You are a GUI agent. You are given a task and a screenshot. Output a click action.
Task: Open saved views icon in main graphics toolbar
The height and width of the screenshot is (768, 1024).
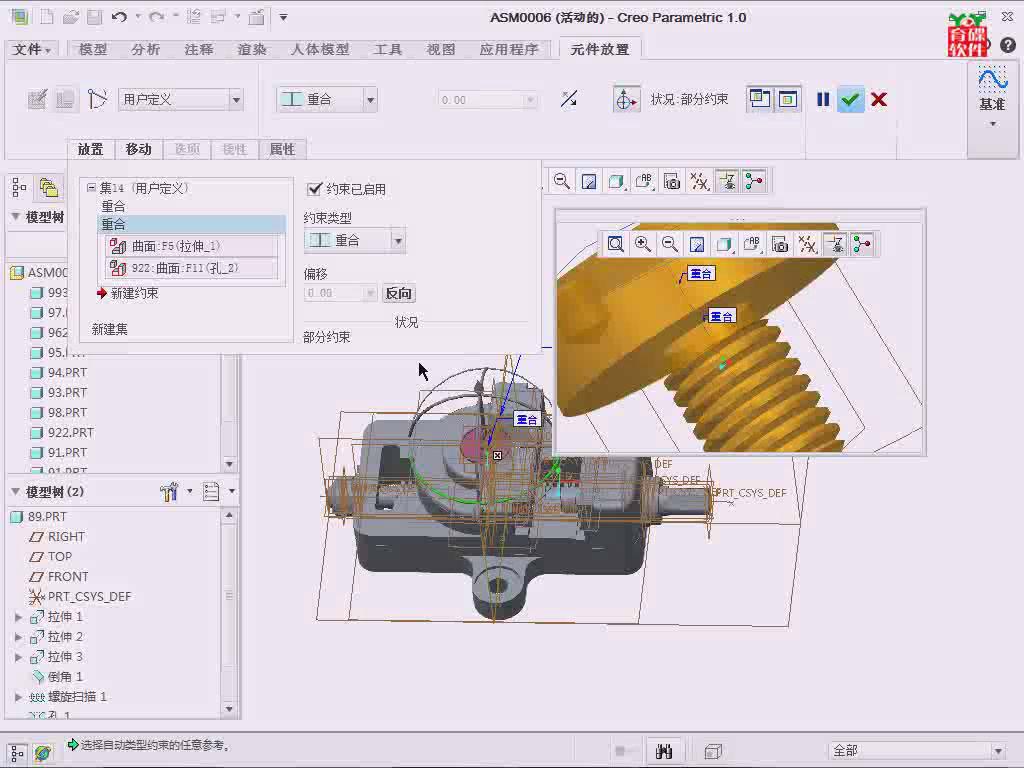click(644, 181)
